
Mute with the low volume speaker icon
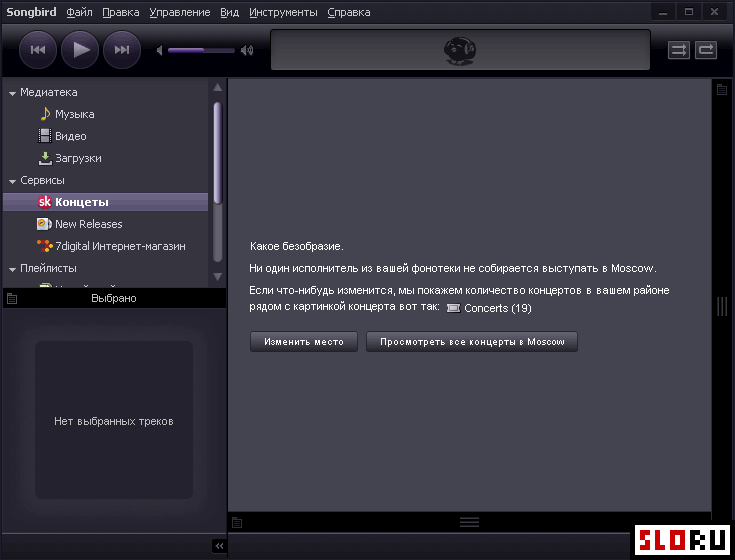click(x=160, y=50)
